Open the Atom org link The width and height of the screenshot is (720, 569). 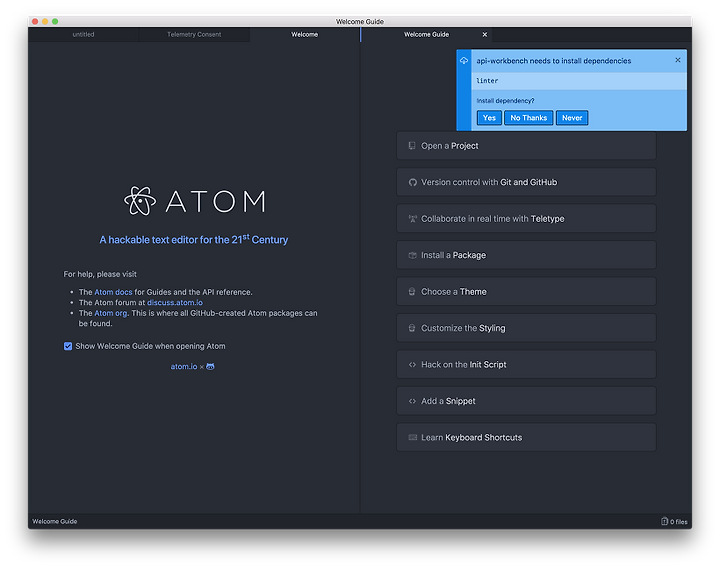(110, 313)
